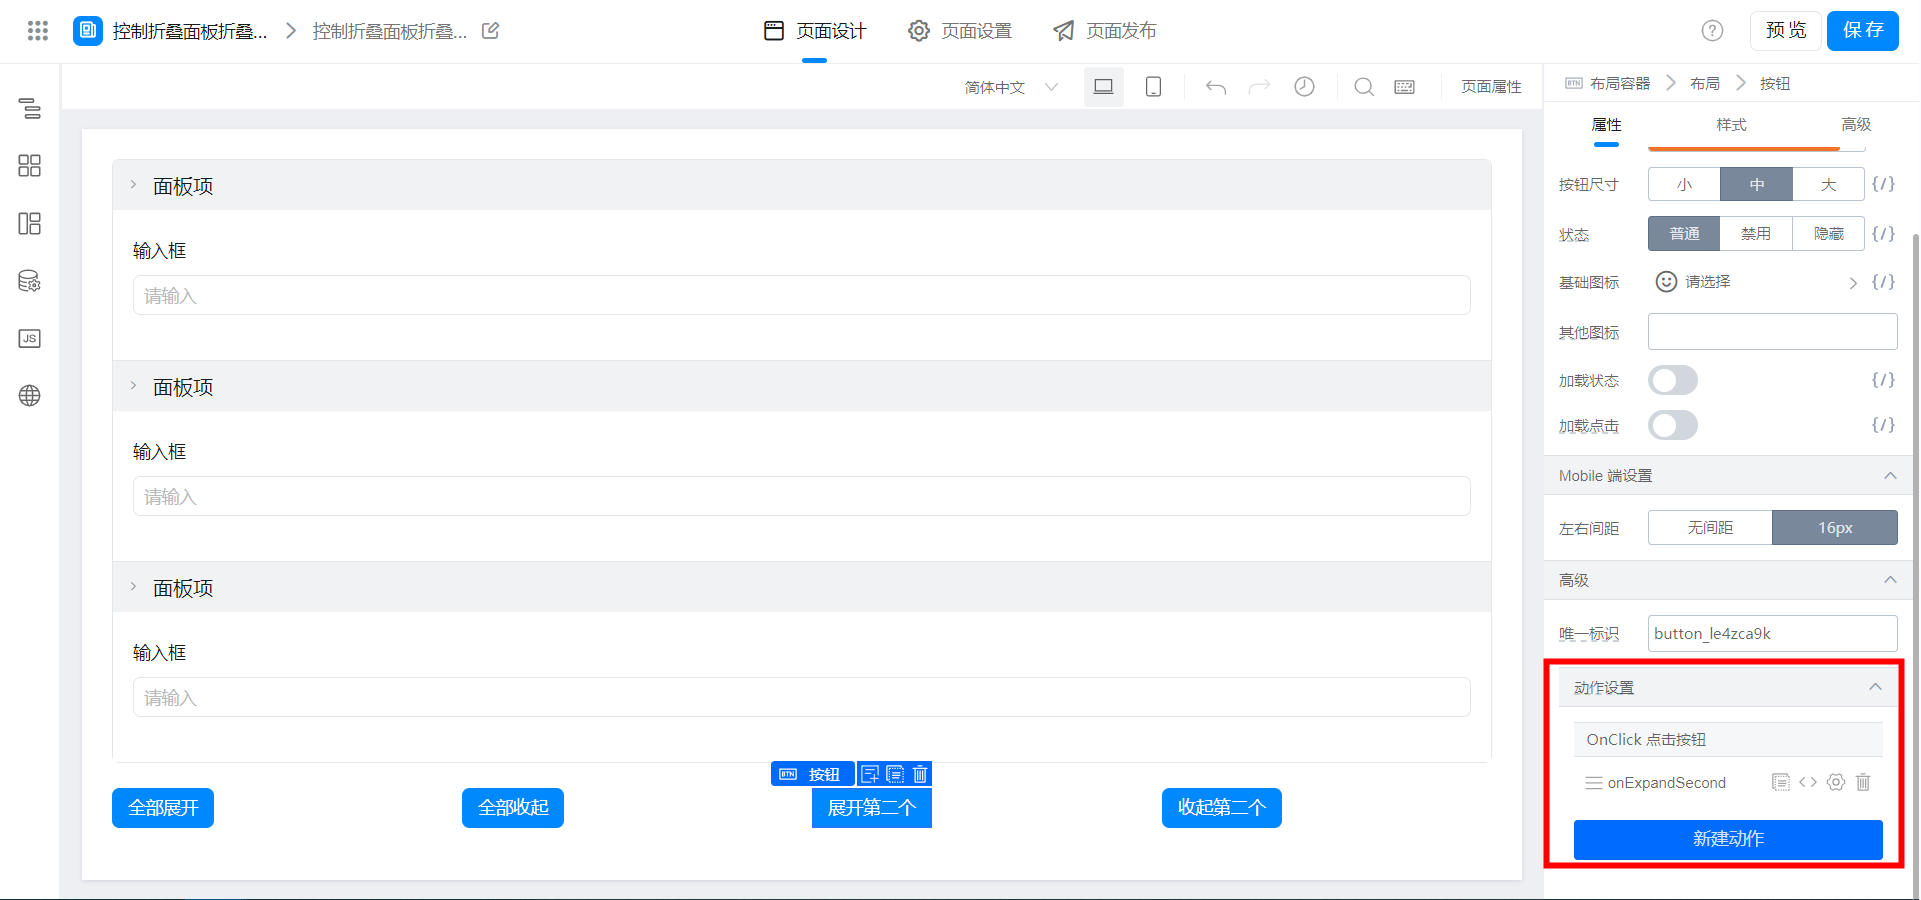Open the keyboard shortcuts icon
Screen dimensions: 1921x900
click(x=1405, y=87)
